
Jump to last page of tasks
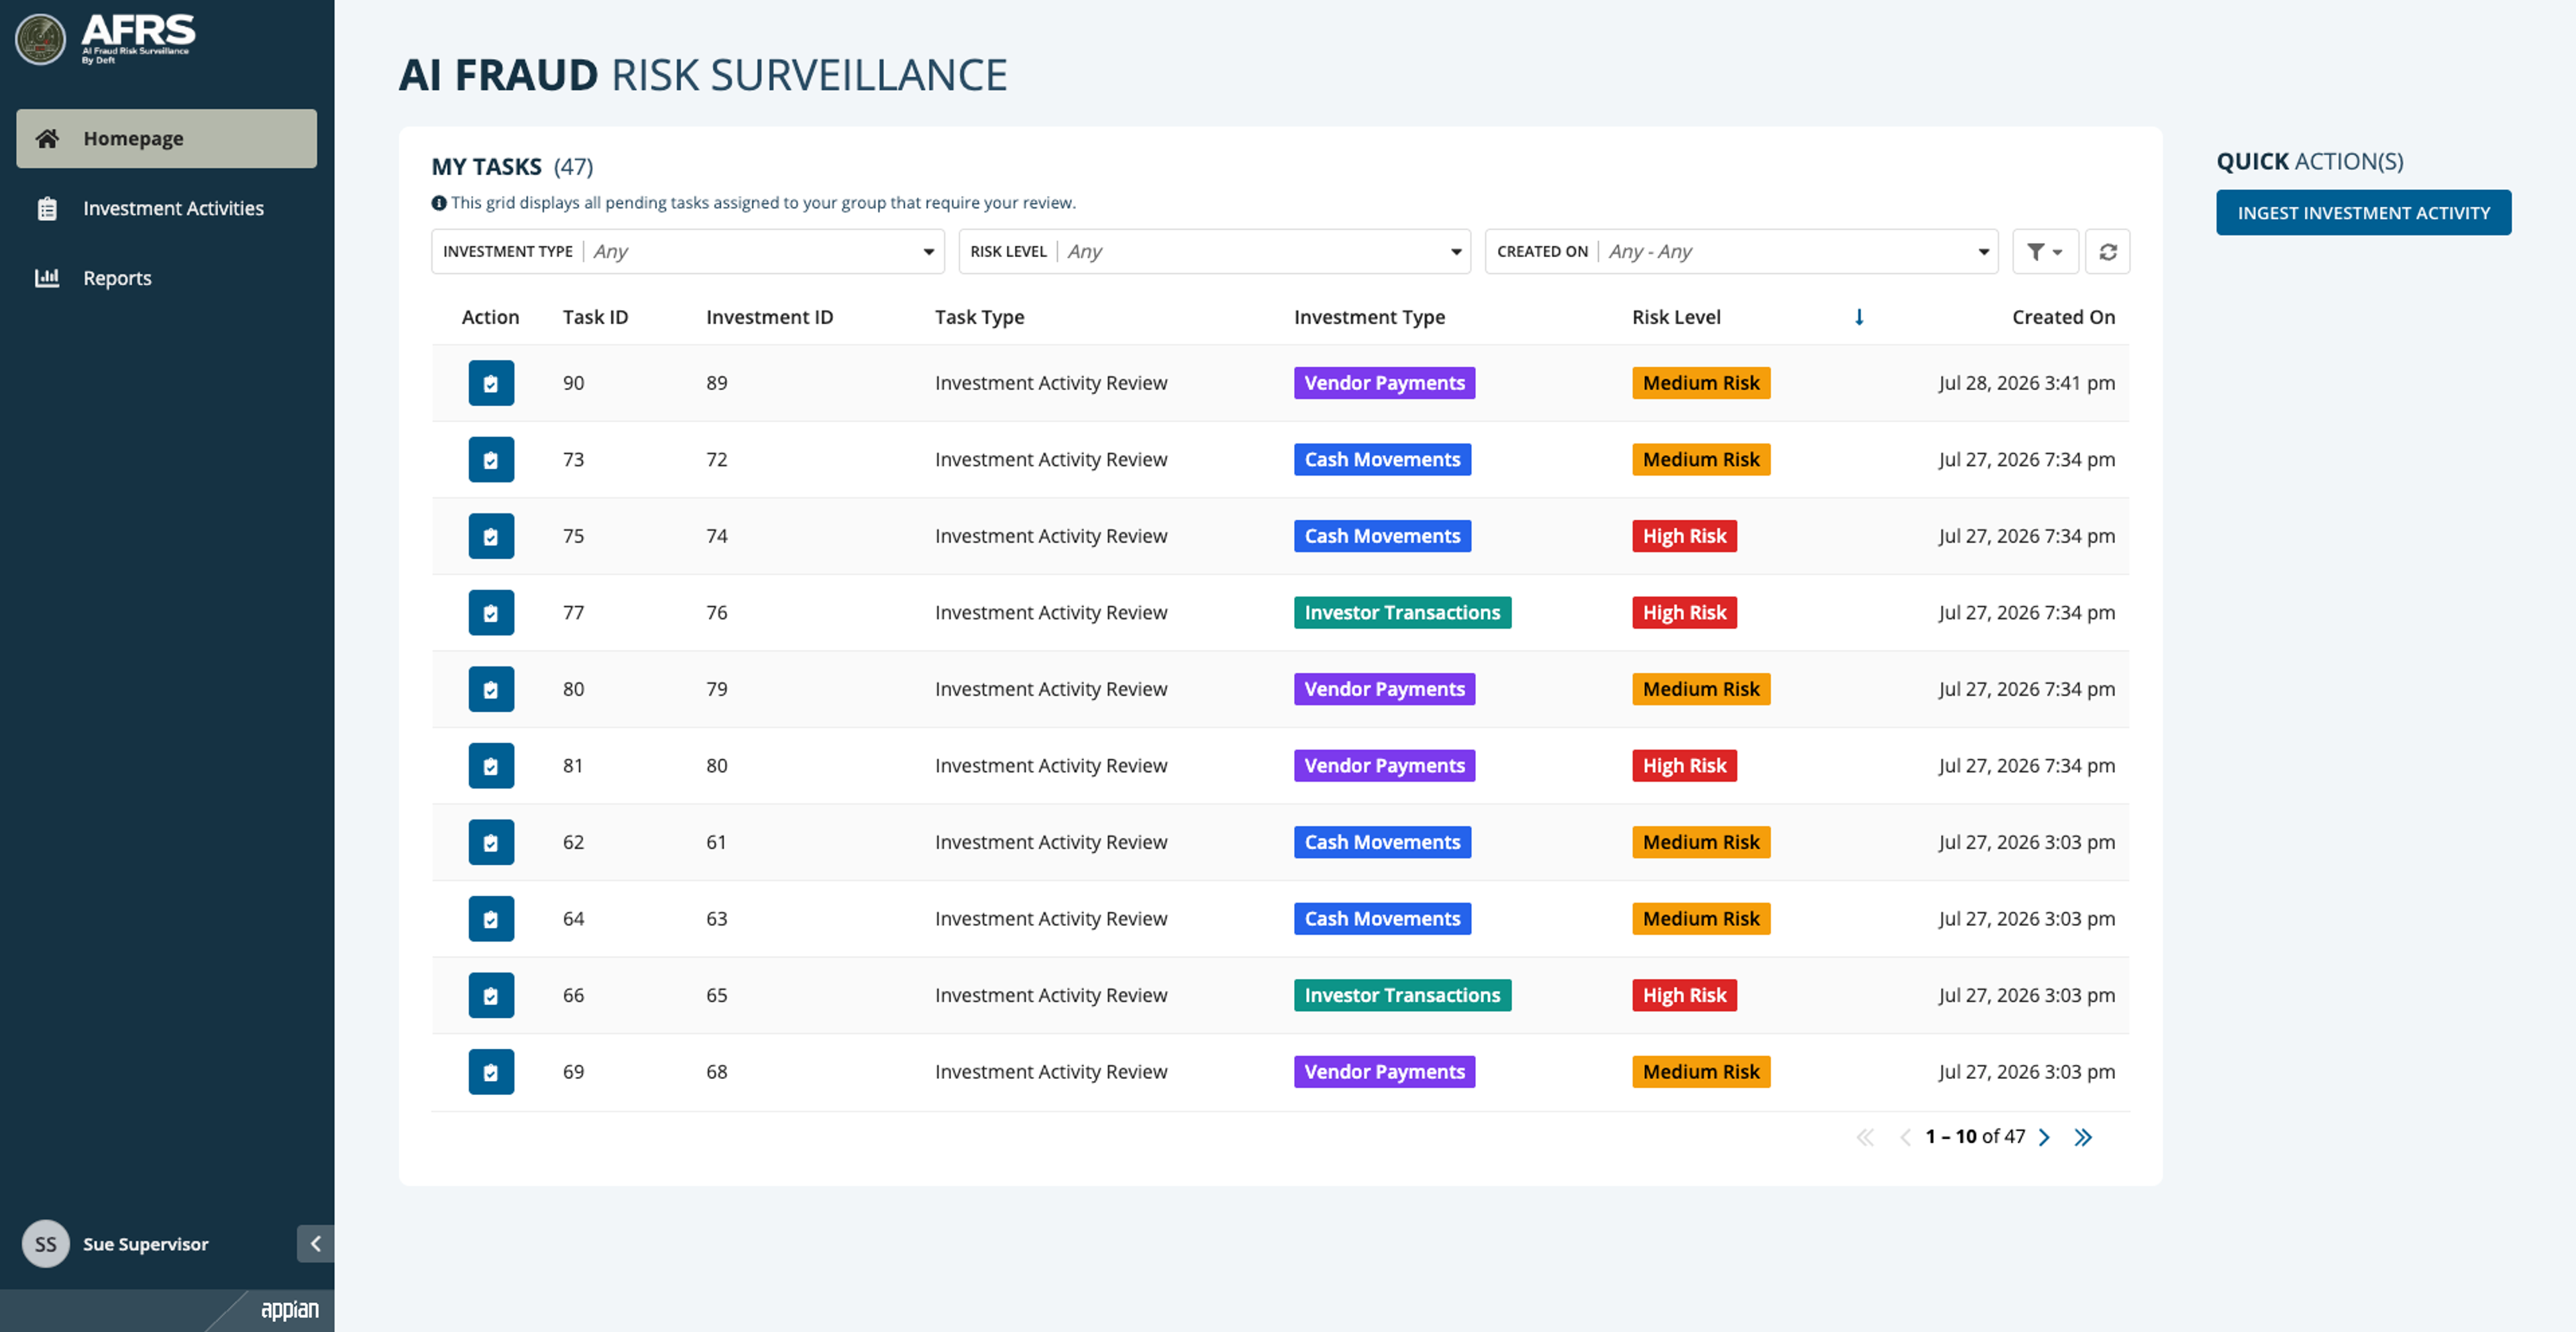2083,1137
